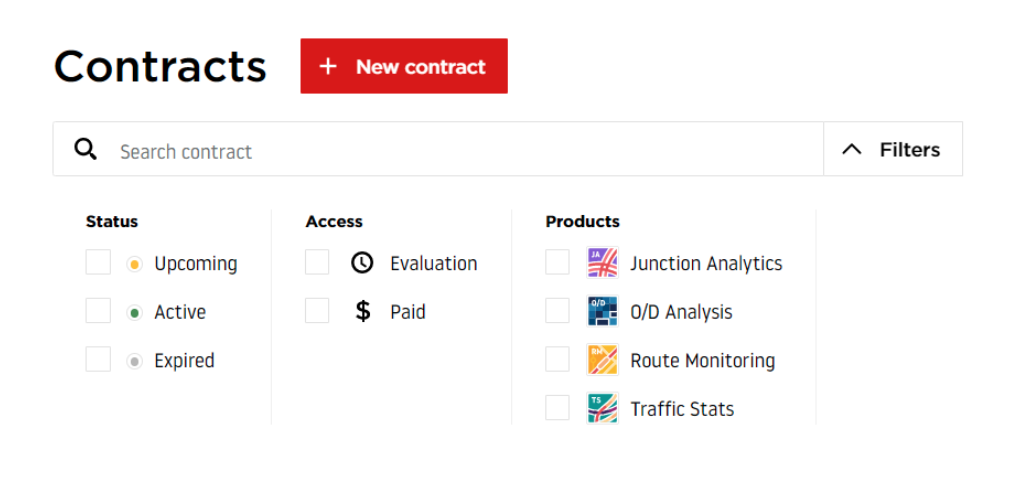Click the Evaluation clock icon

point(362,262)
